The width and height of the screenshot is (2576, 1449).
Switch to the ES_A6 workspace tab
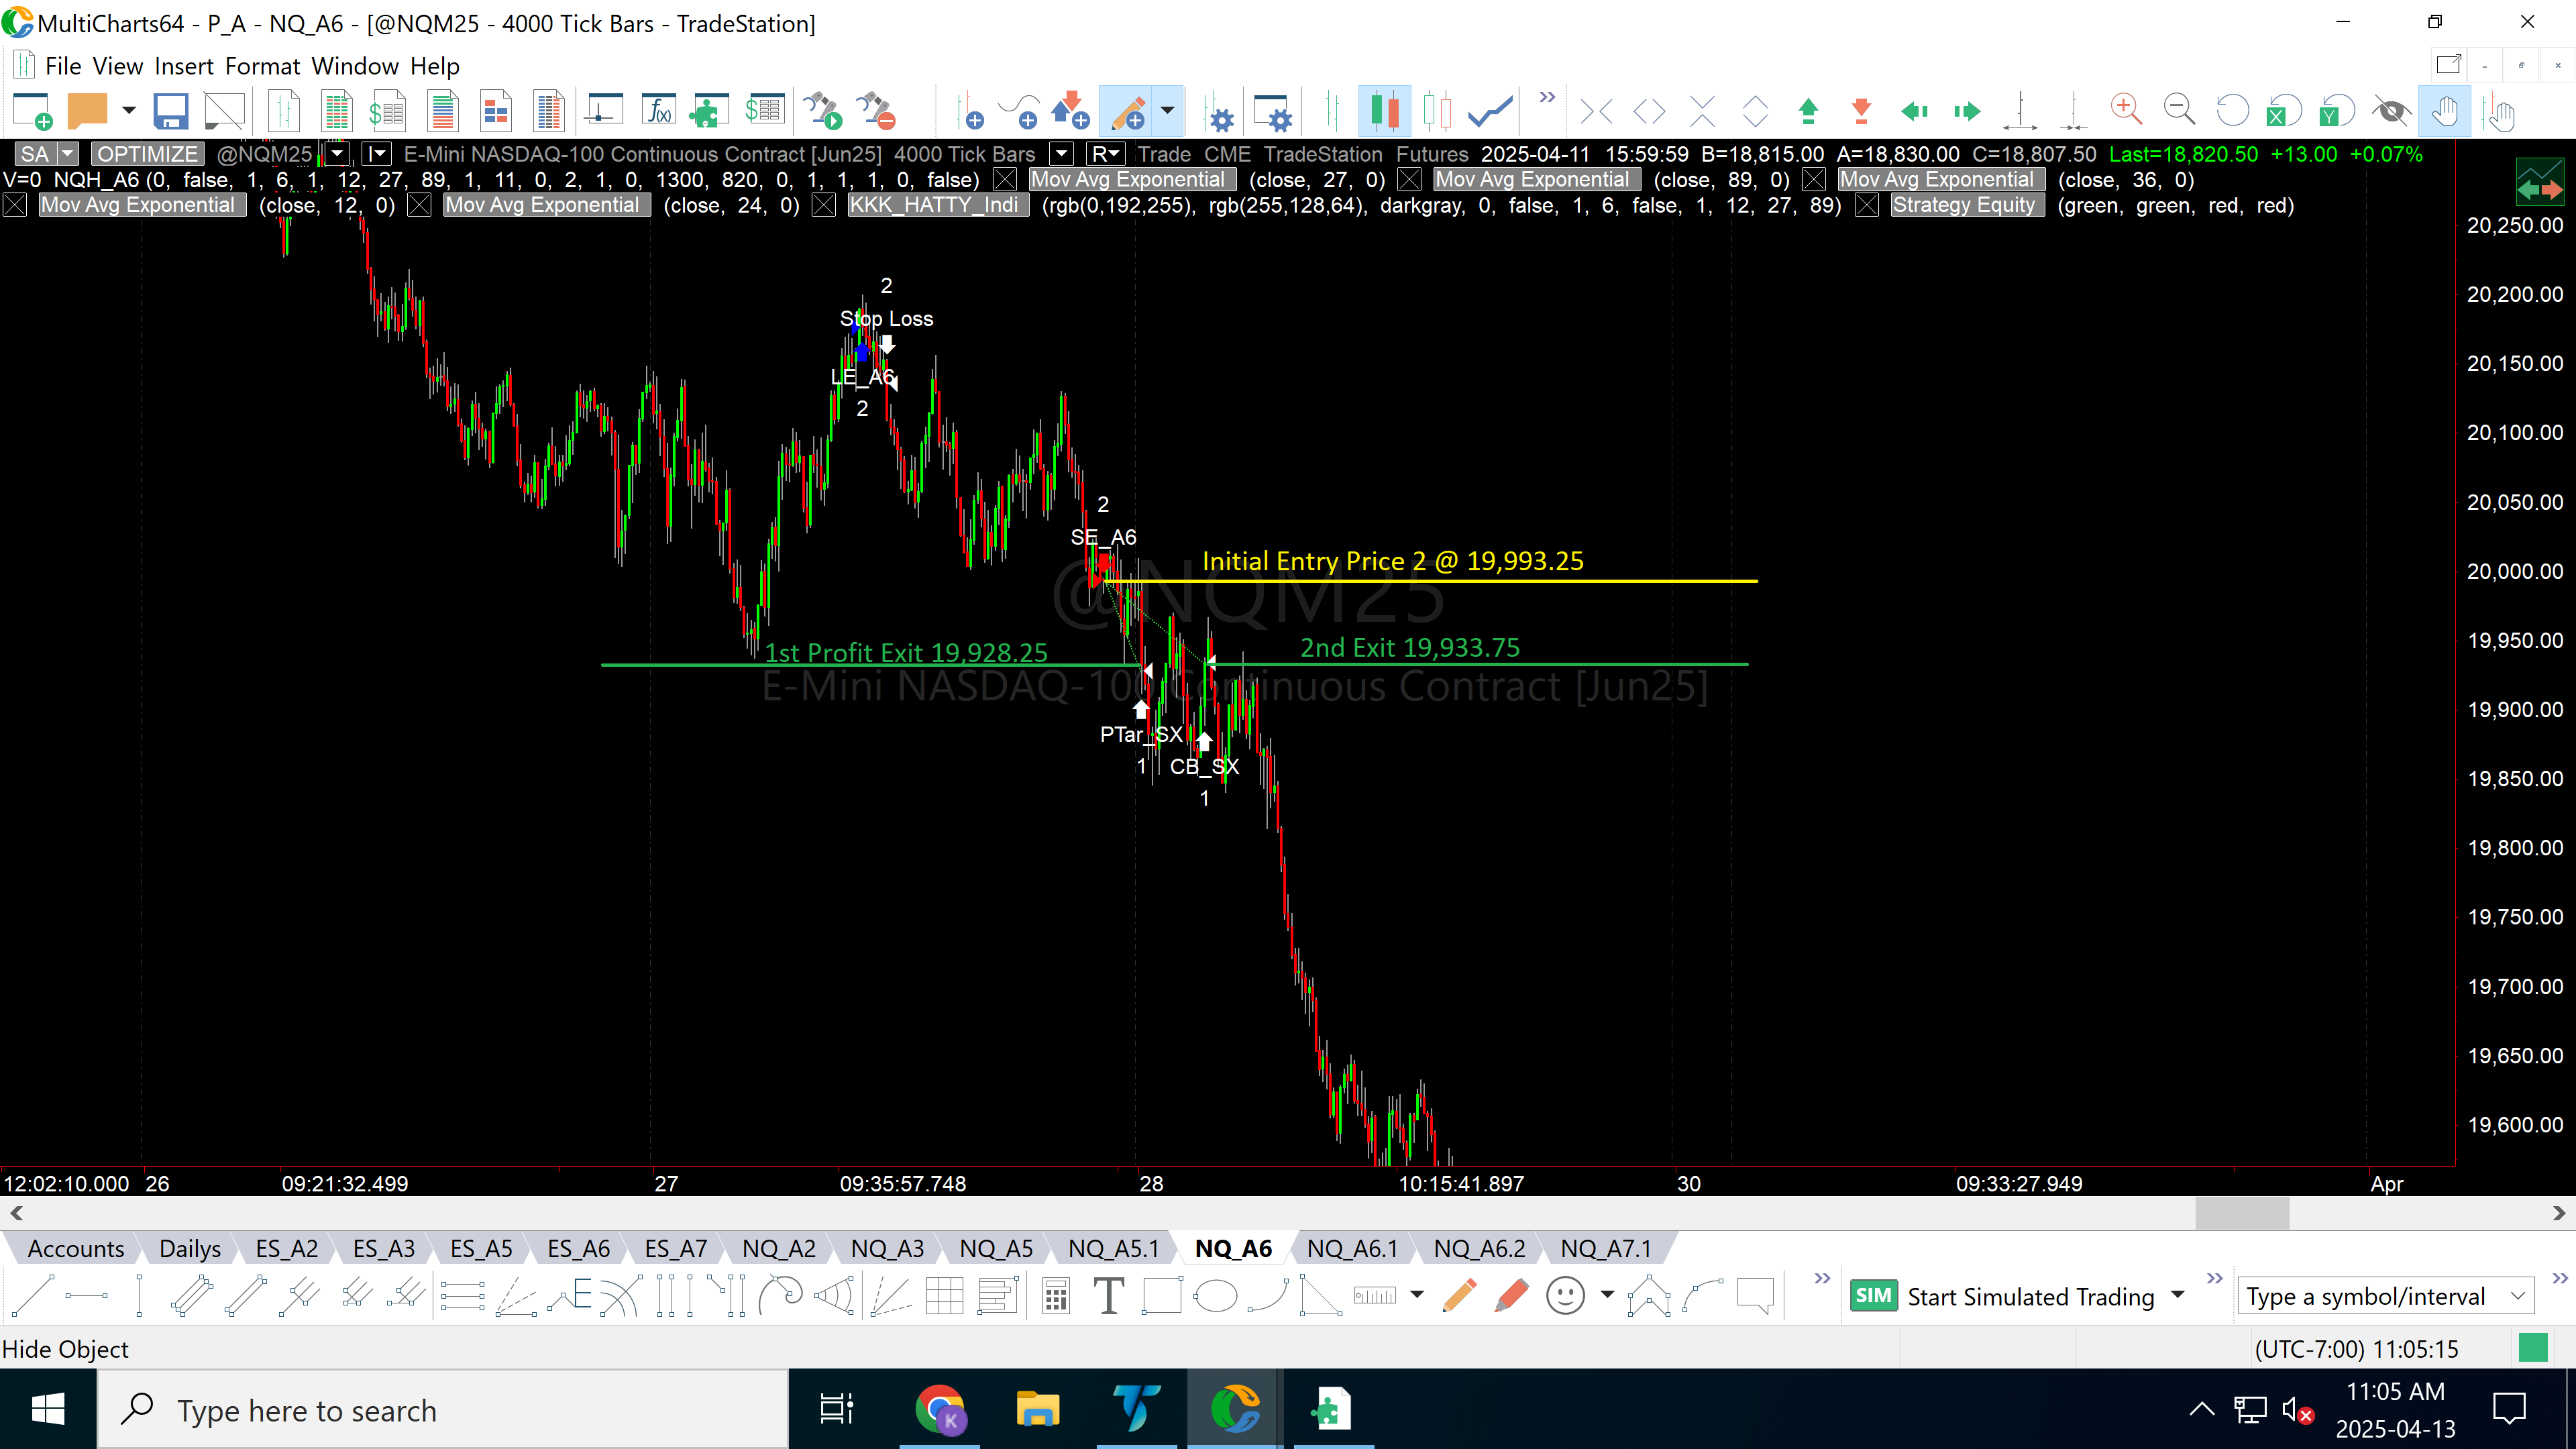tap(578, 1248)
